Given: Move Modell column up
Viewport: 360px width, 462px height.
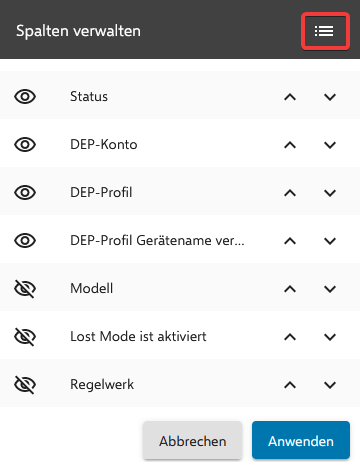Looking at the screenshot, I should 290,289.
